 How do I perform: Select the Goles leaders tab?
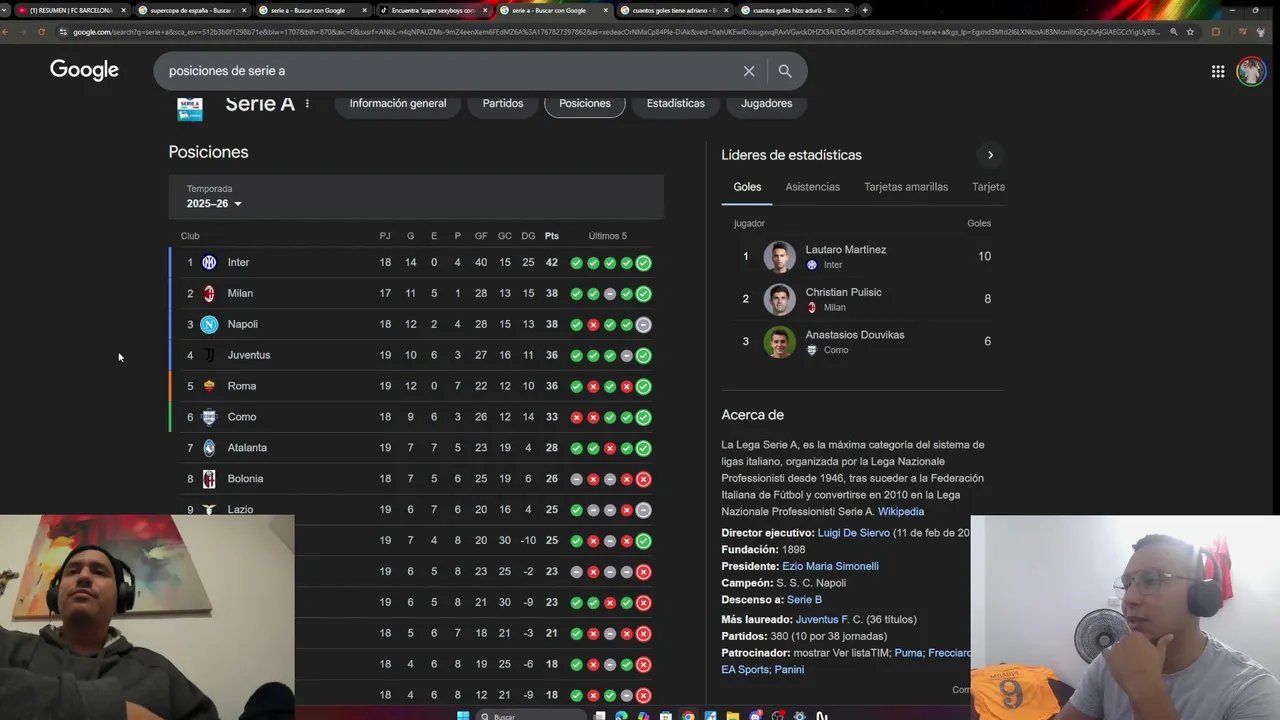click(747, 187)
